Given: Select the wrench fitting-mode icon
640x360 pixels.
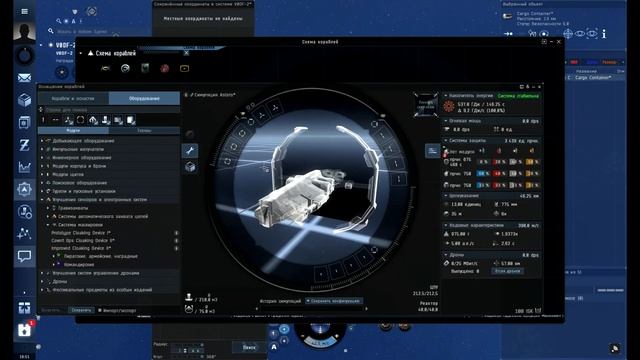Looking at the screenshot, I should (190, 151).
